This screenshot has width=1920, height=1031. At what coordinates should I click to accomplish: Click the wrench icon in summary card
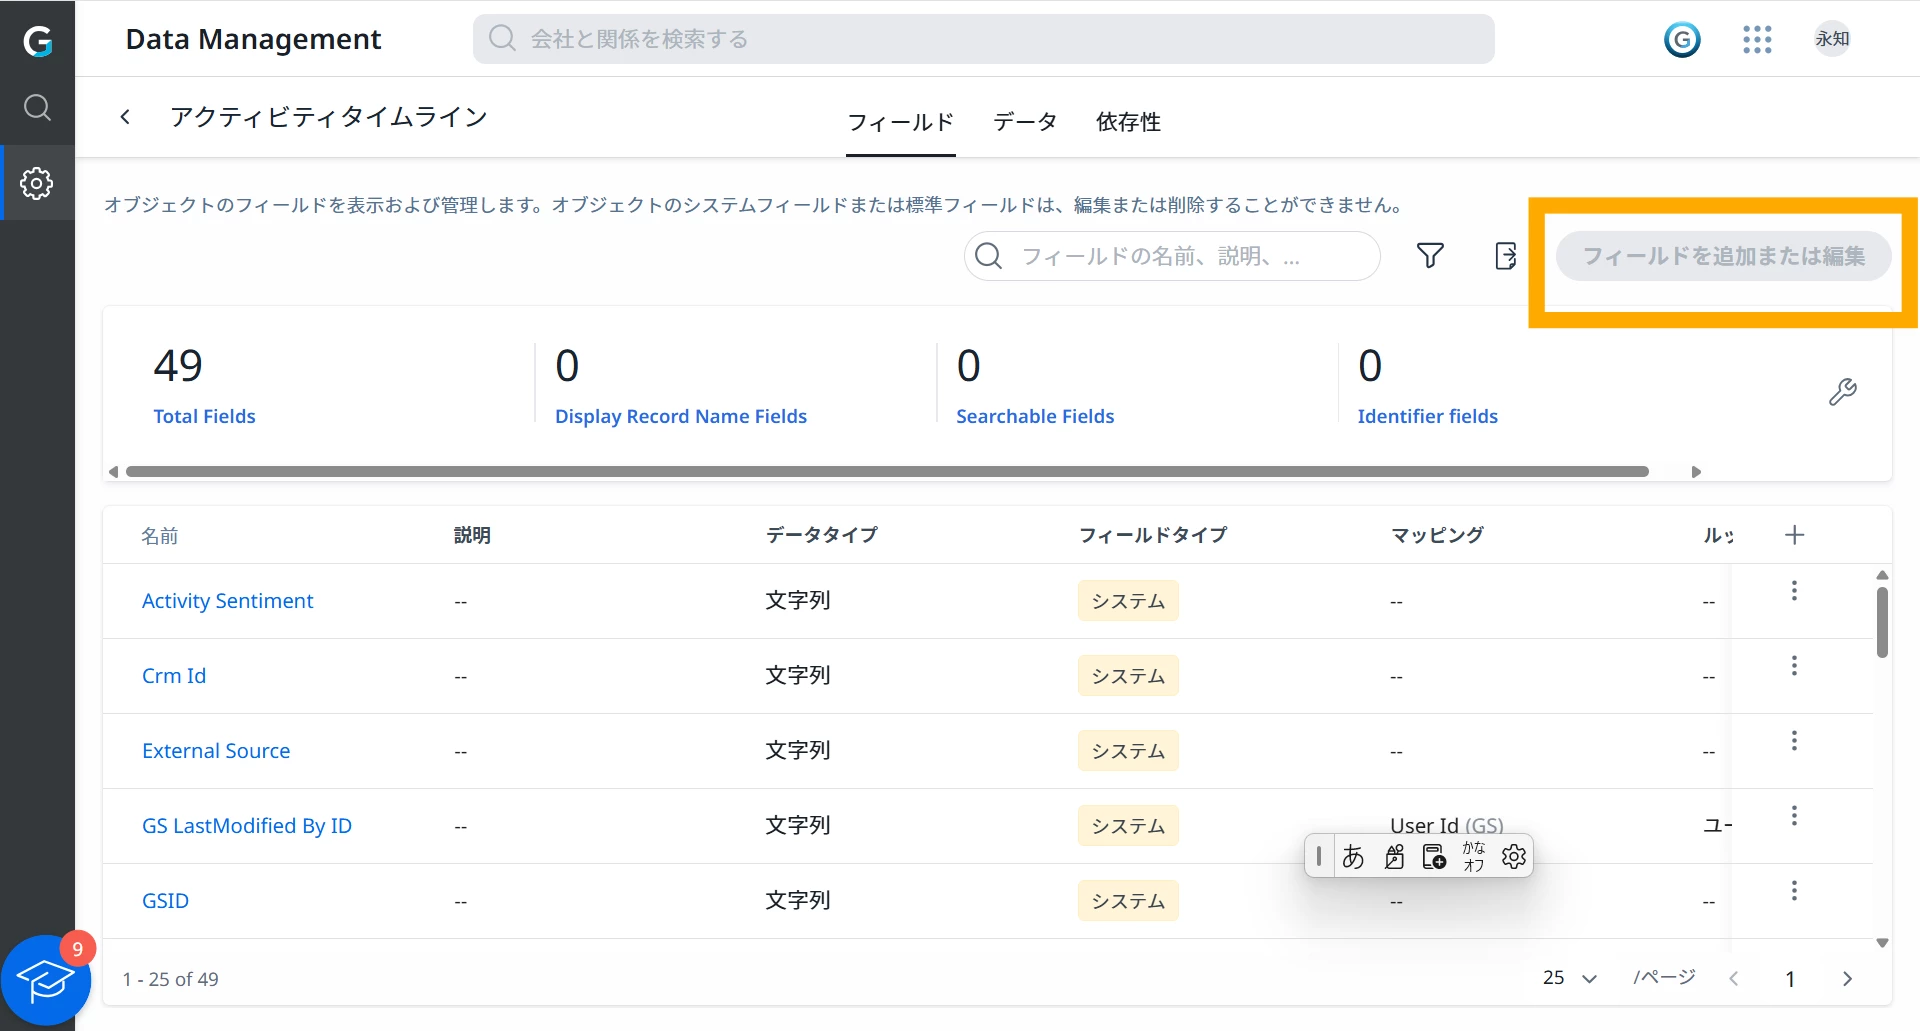(1842, 391)
